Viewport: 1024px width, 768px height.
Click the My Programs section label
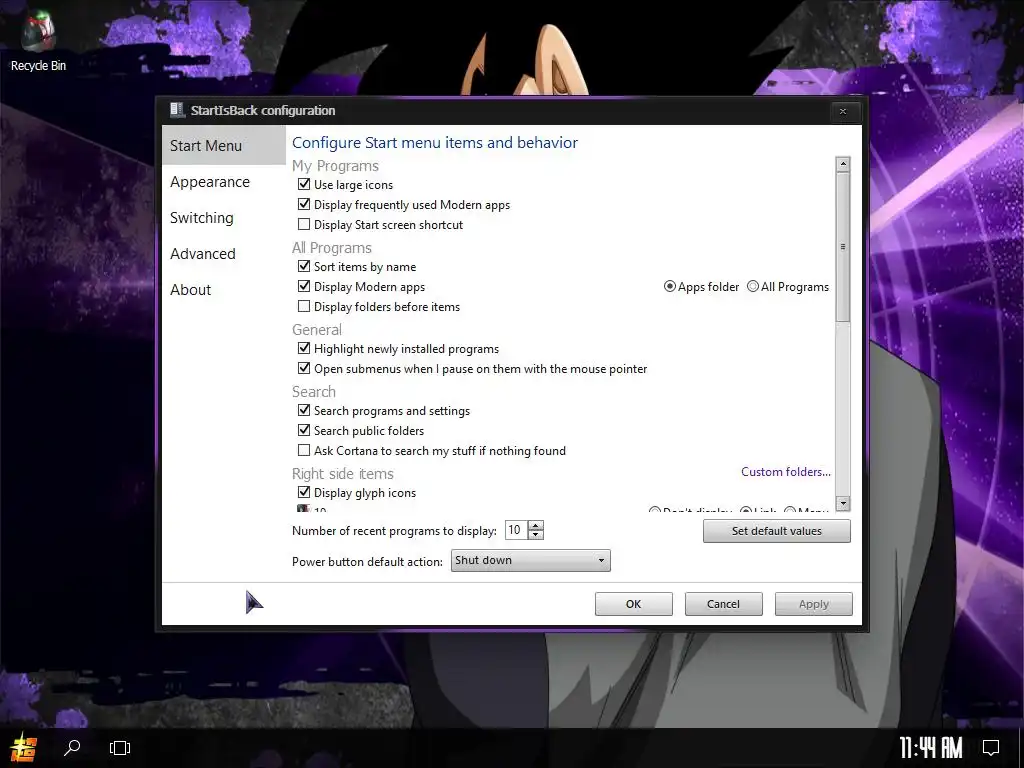(x=335, y=166)
